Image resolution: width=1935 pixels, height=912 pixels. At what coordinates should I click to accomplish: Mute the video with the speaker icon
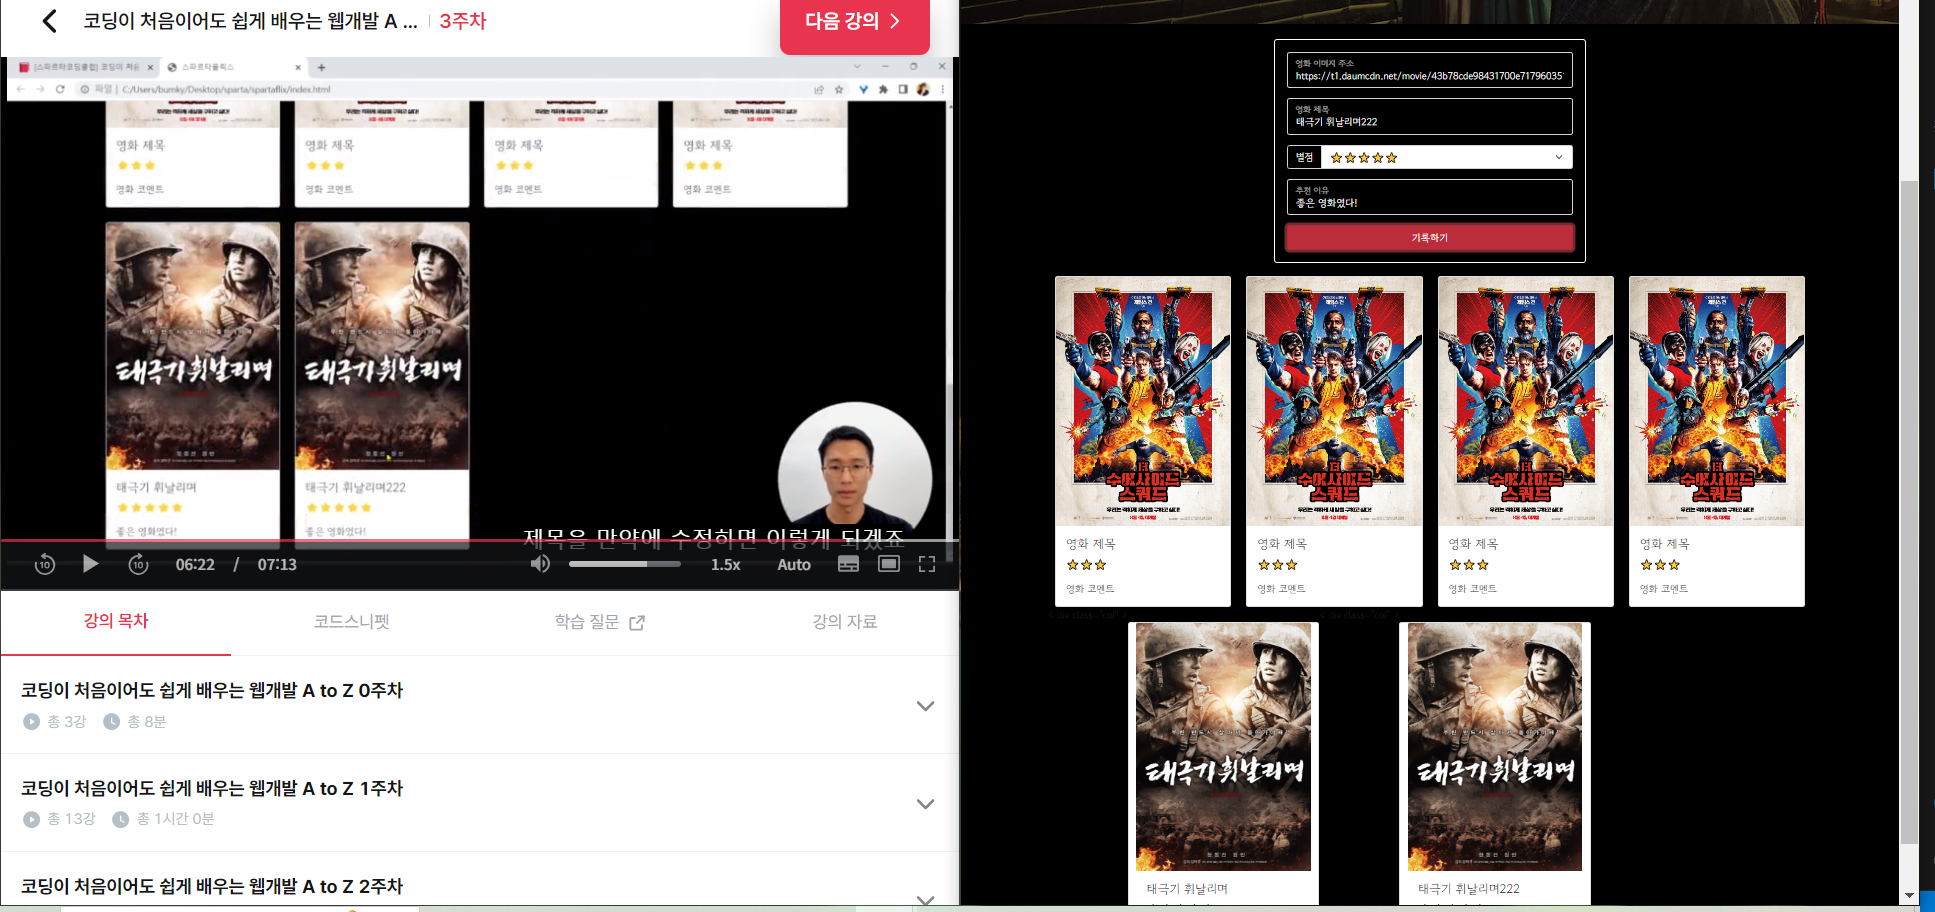(x=540, y=564)
